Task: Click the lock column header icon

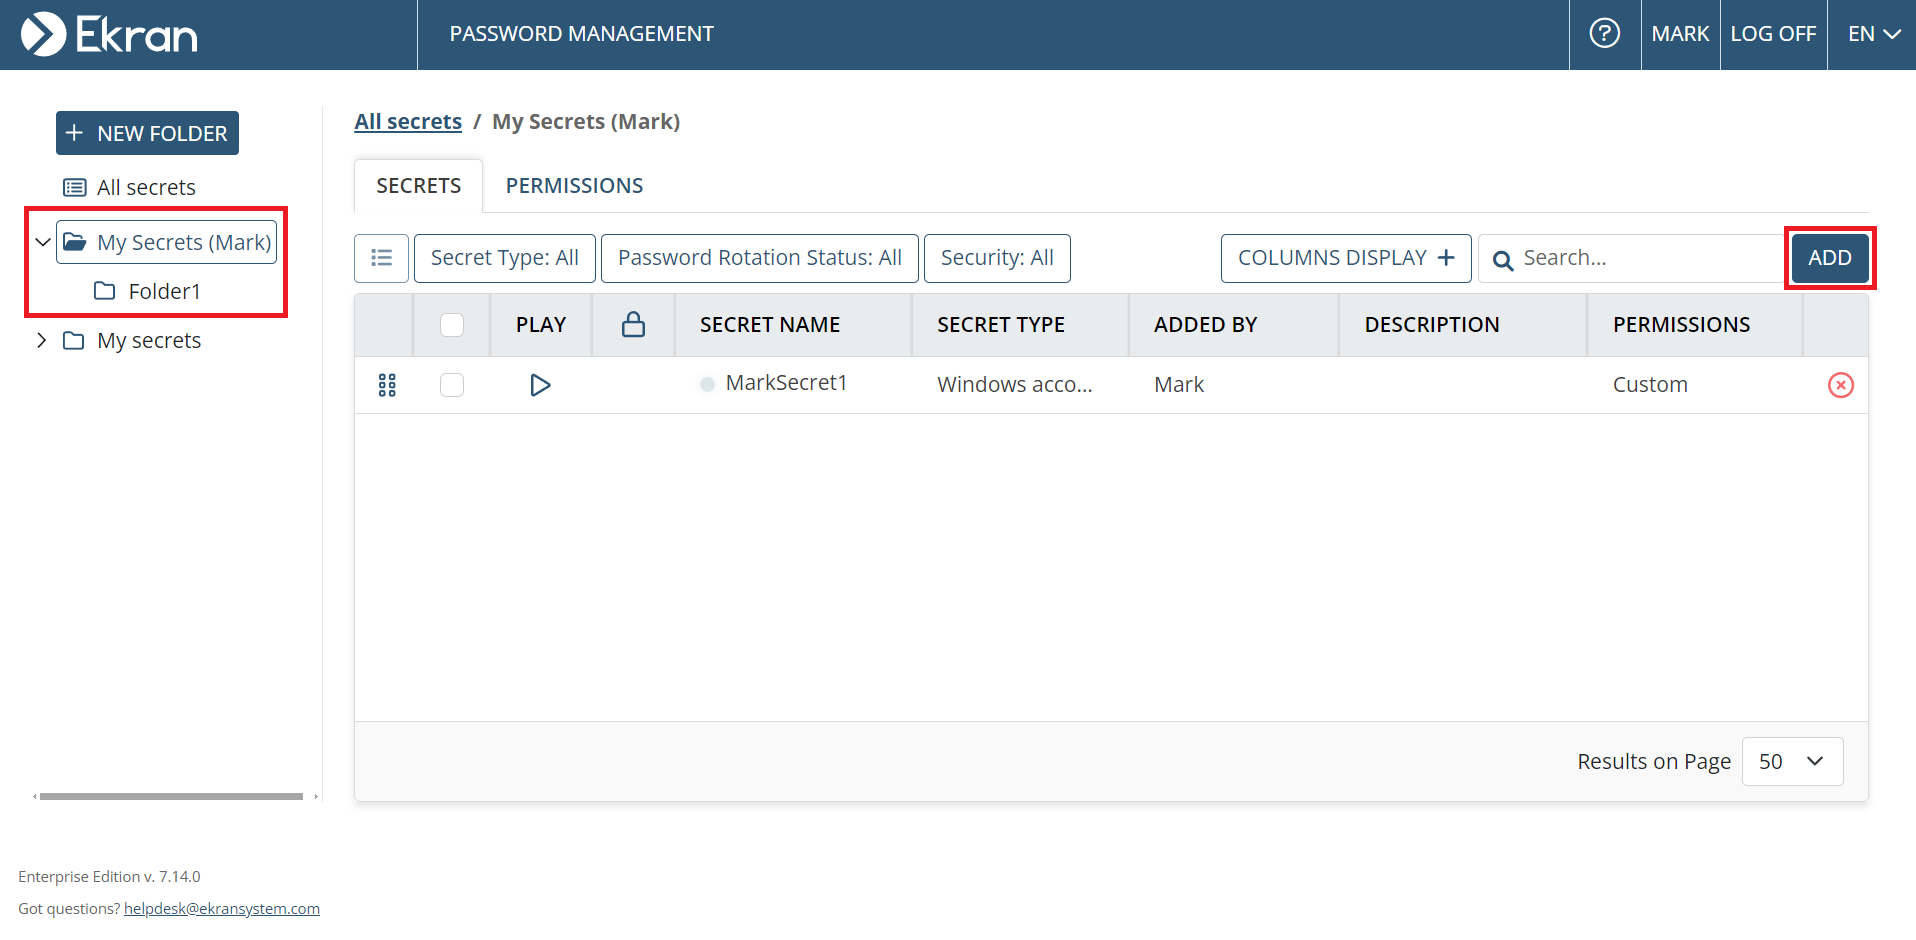Action: click(633, 324)
